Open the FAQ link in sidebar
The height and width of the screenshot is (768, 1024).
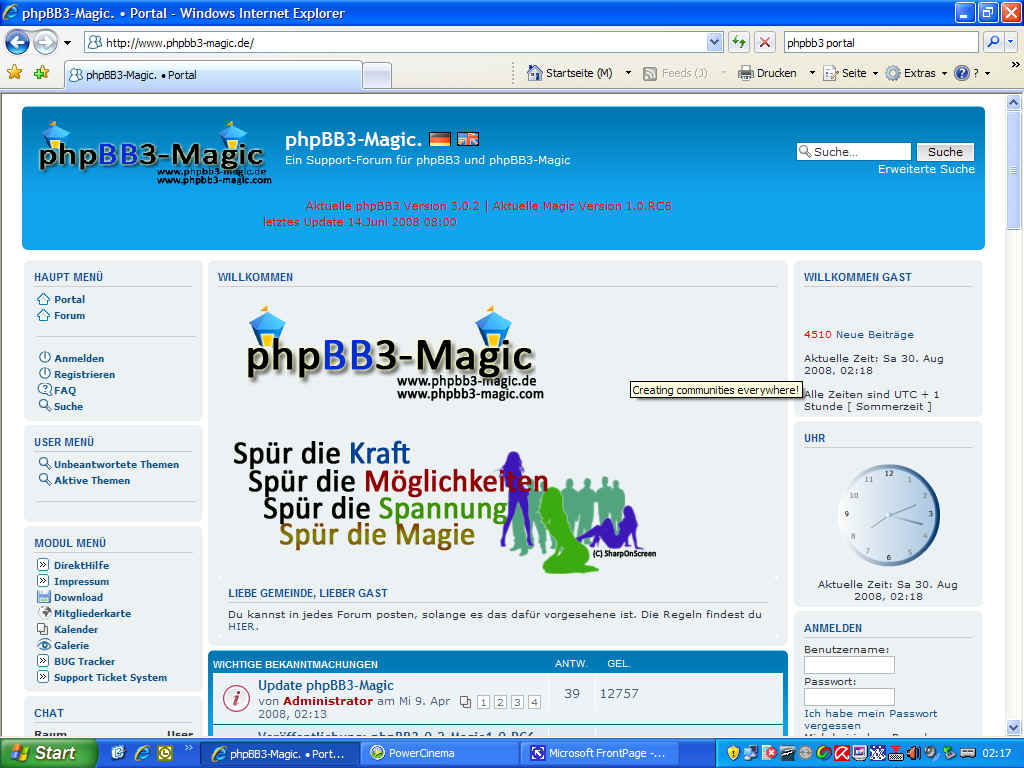click(65, 391)
